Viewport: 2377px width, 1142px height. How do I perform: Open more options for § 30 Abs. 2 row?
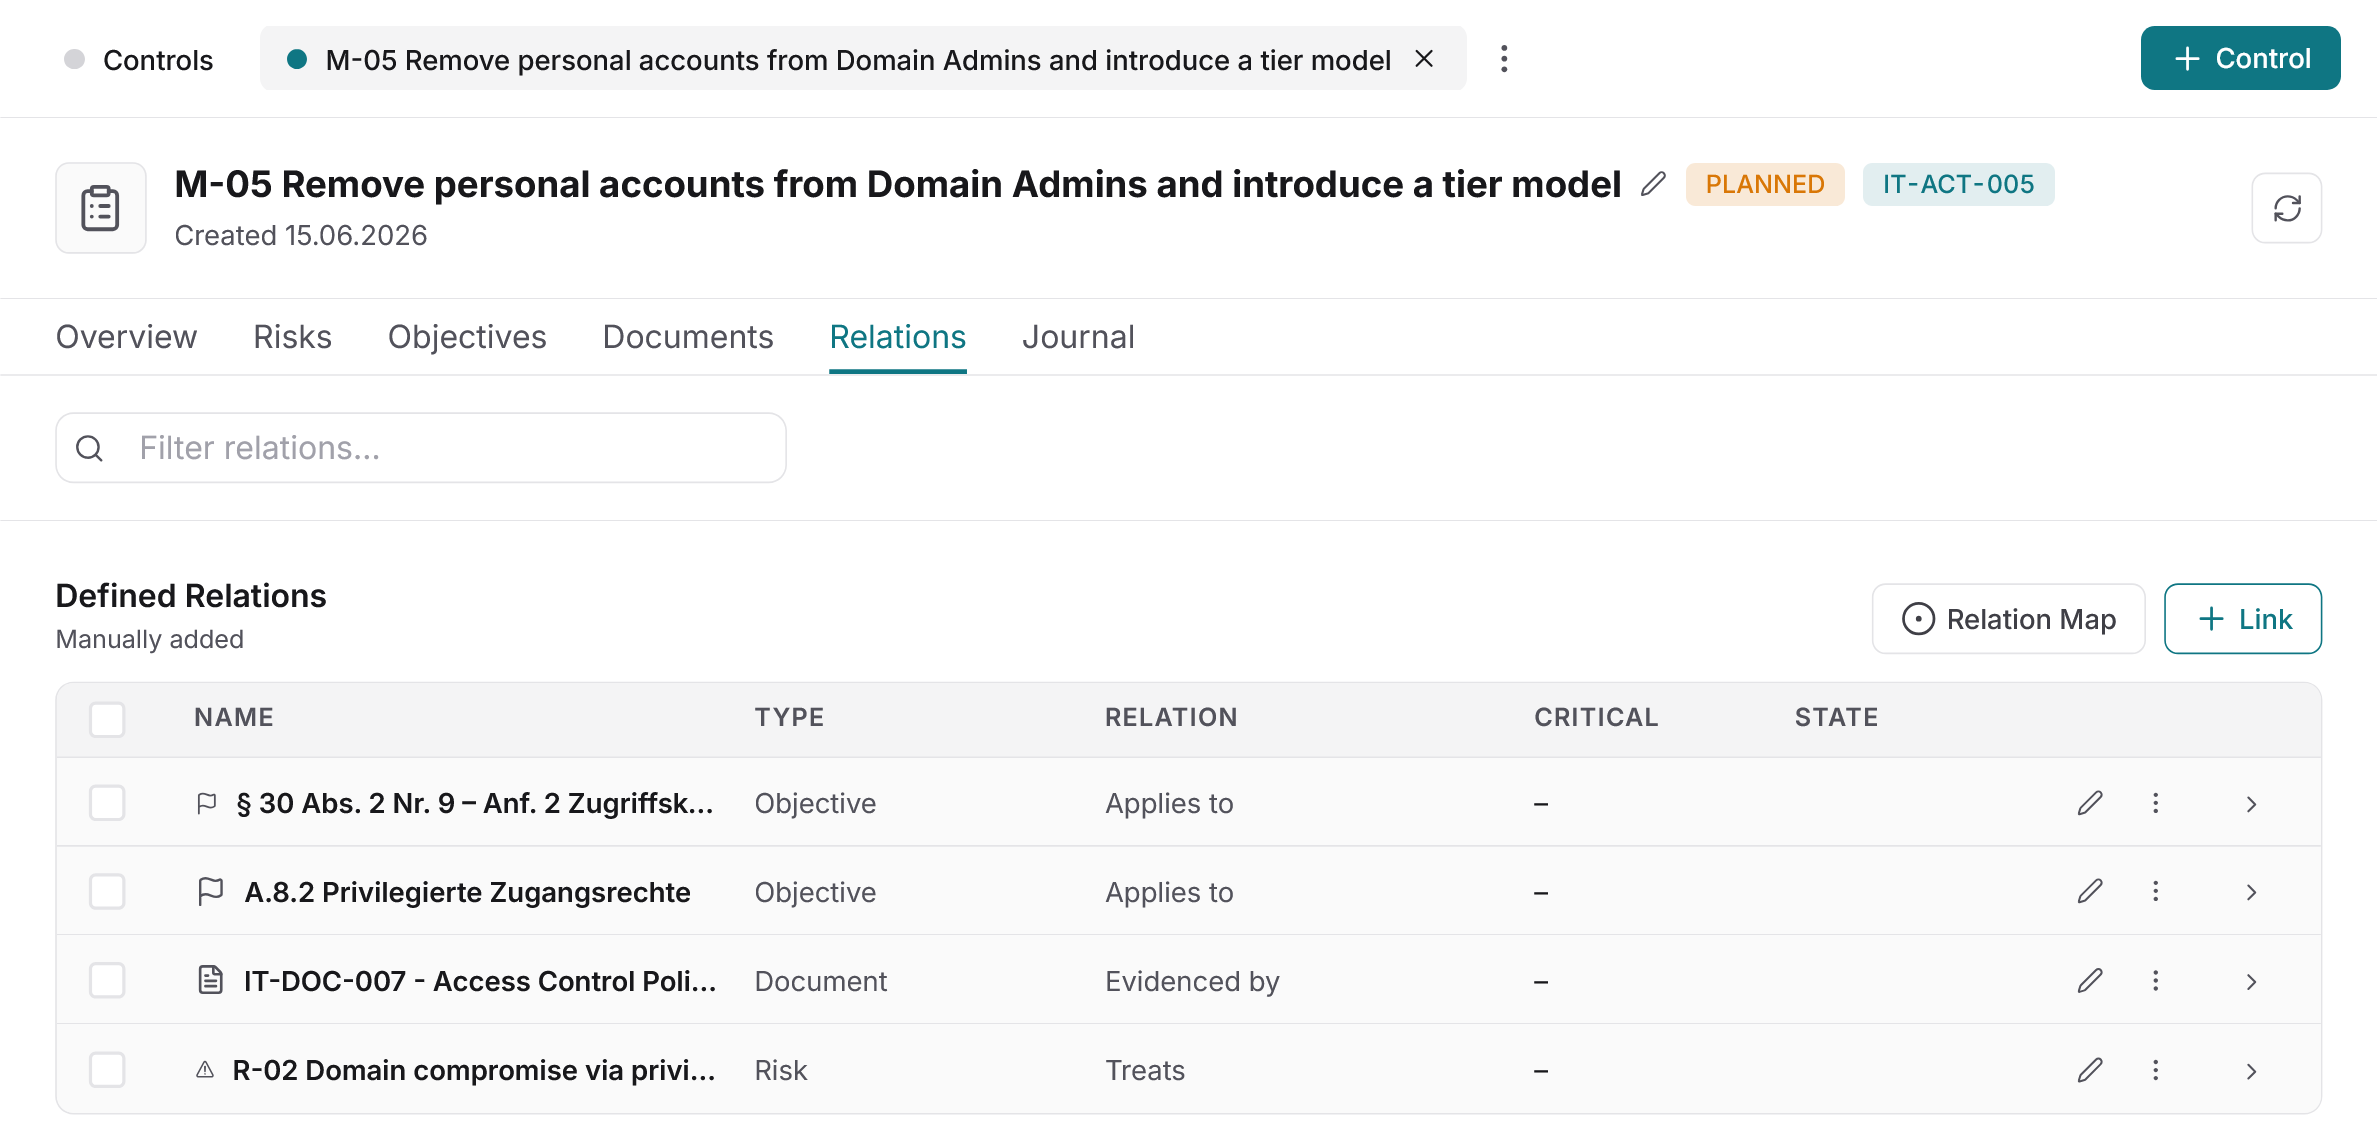pyautogui.click(x=2155, y=803)
